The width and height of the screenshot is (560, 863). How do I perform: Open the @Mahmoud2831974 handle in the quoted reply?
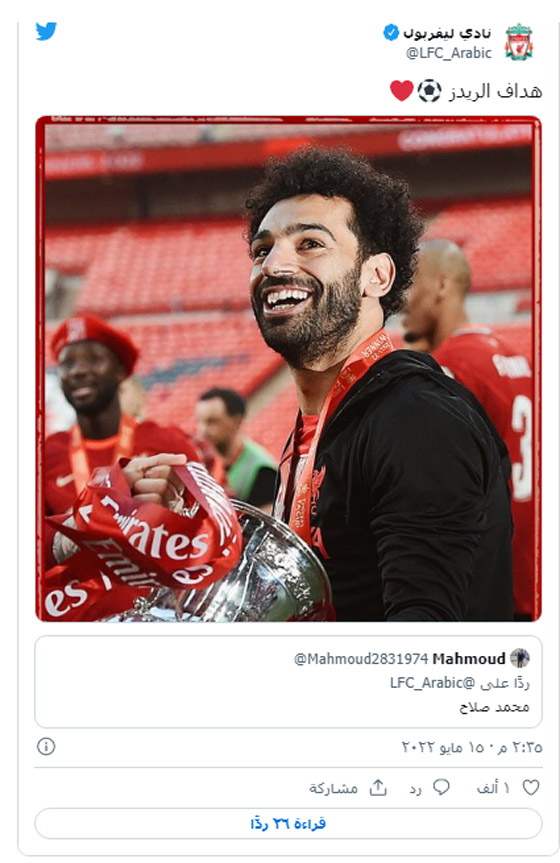click(x=361, y=659)
